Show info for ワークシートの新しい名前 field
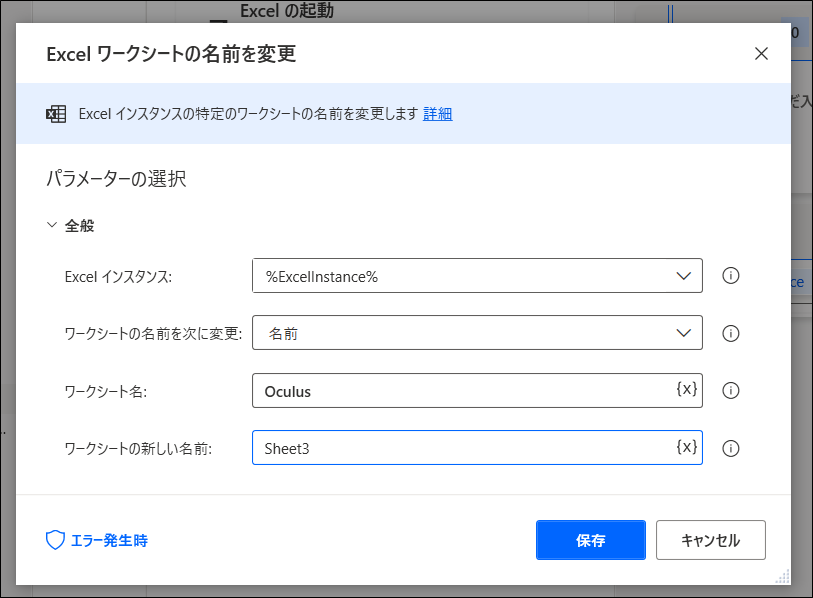The width and height of the screenshot is (813, 598). (x=731, y=448)
